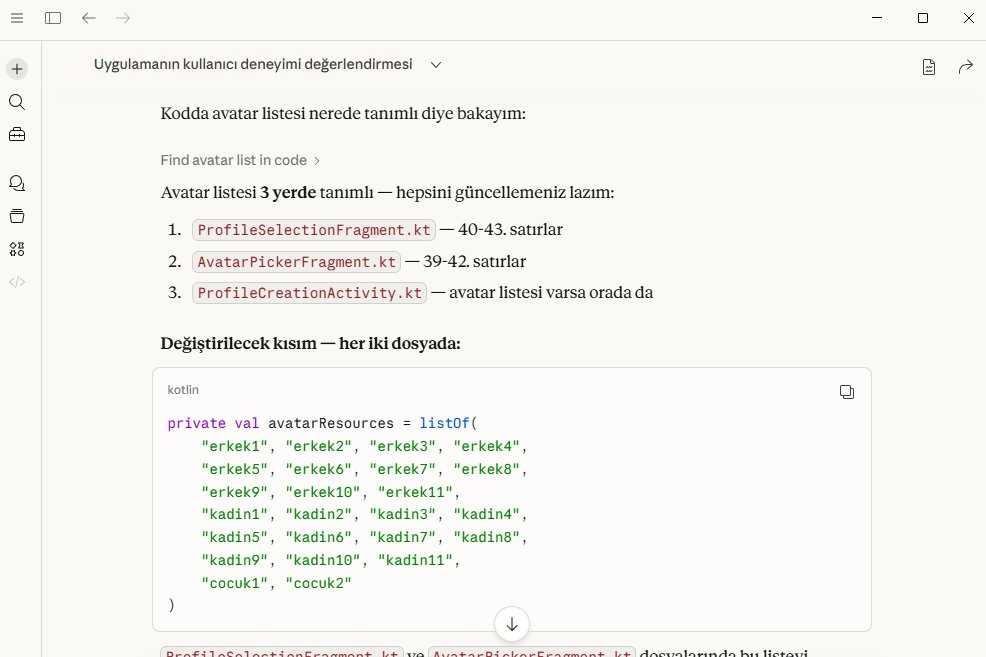This screenshot has width=986, height=657.
Task: Click the "erkek8" string in code
Action: (x=487, y=469)
